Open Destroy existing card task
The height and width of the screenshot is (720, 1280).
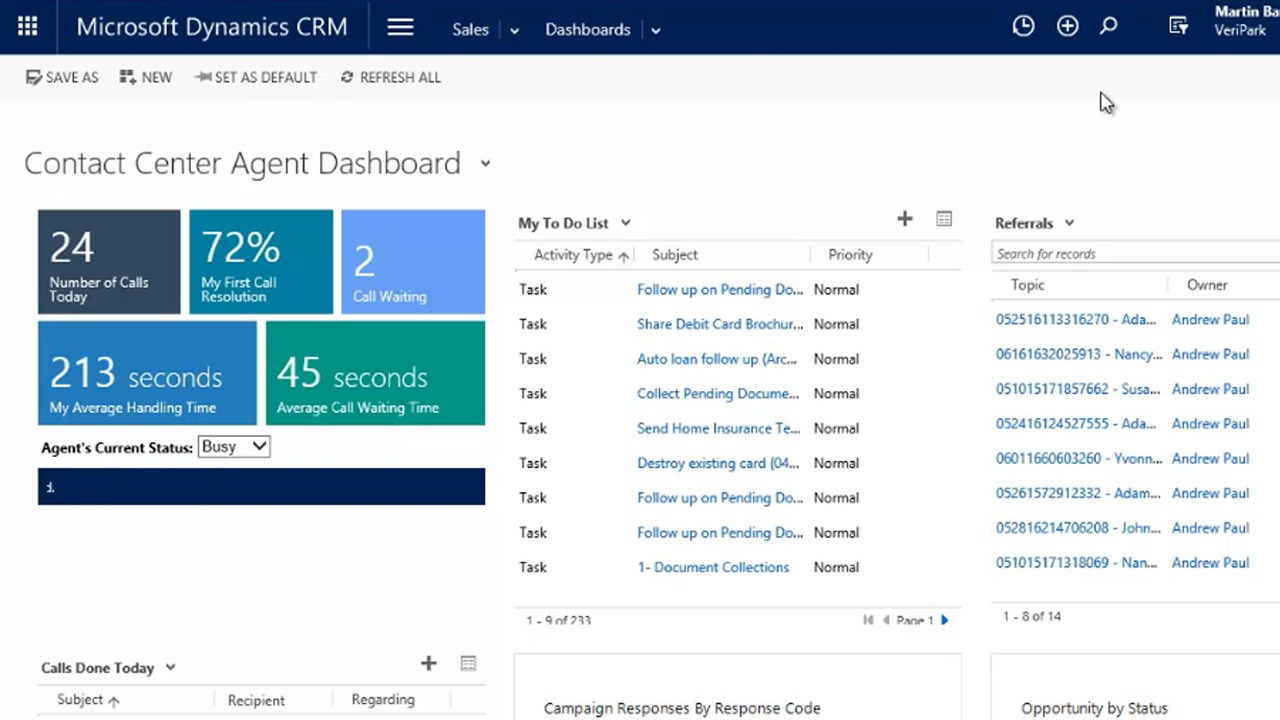pos(716,463)
